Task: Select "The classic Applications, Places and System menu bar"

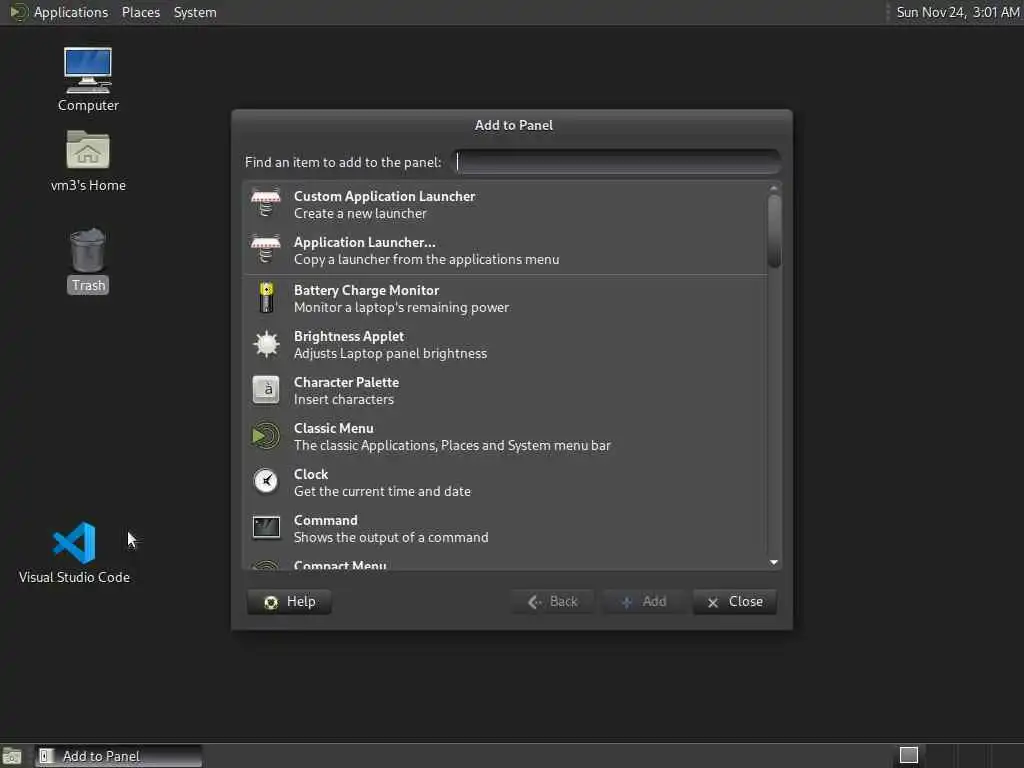Action: point(453,445)
